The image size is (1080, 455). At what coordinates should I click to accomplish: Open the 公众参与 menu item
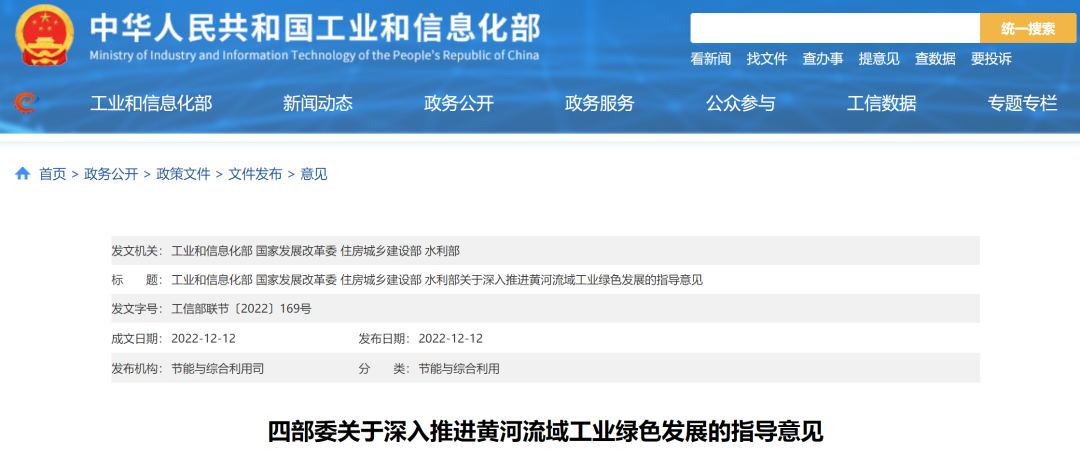(x=740, y=103)
